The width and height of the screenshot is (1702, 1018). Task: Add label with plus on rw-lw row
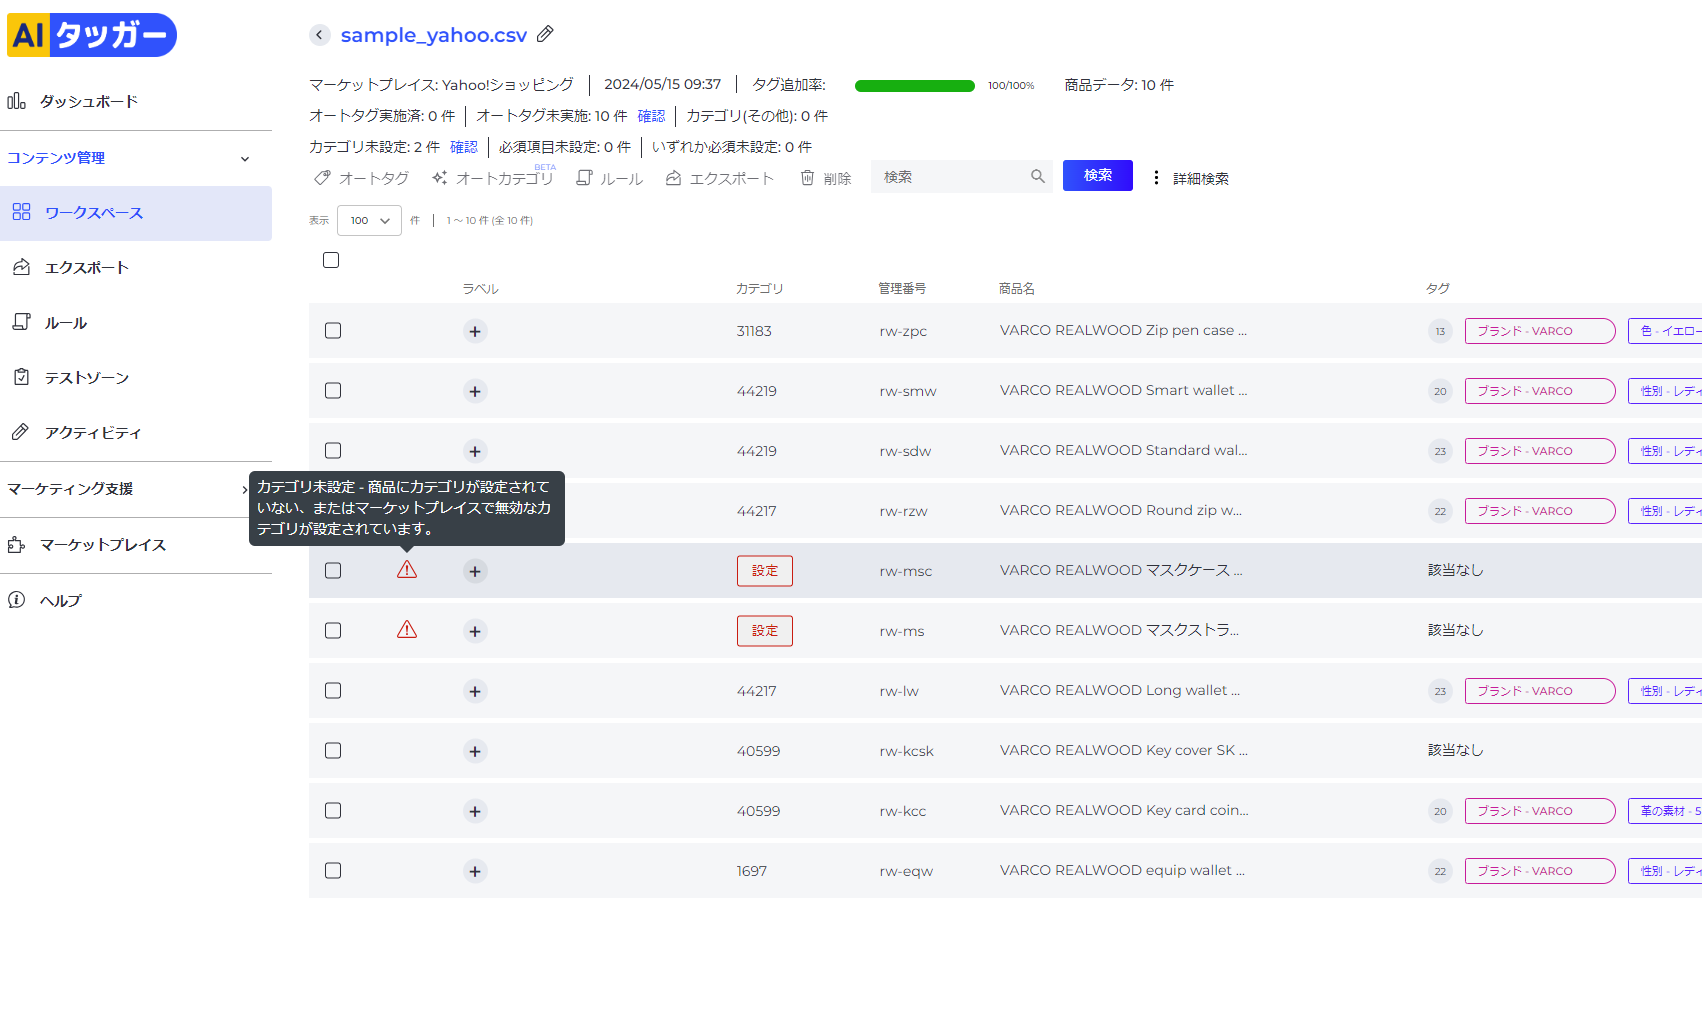475,691
